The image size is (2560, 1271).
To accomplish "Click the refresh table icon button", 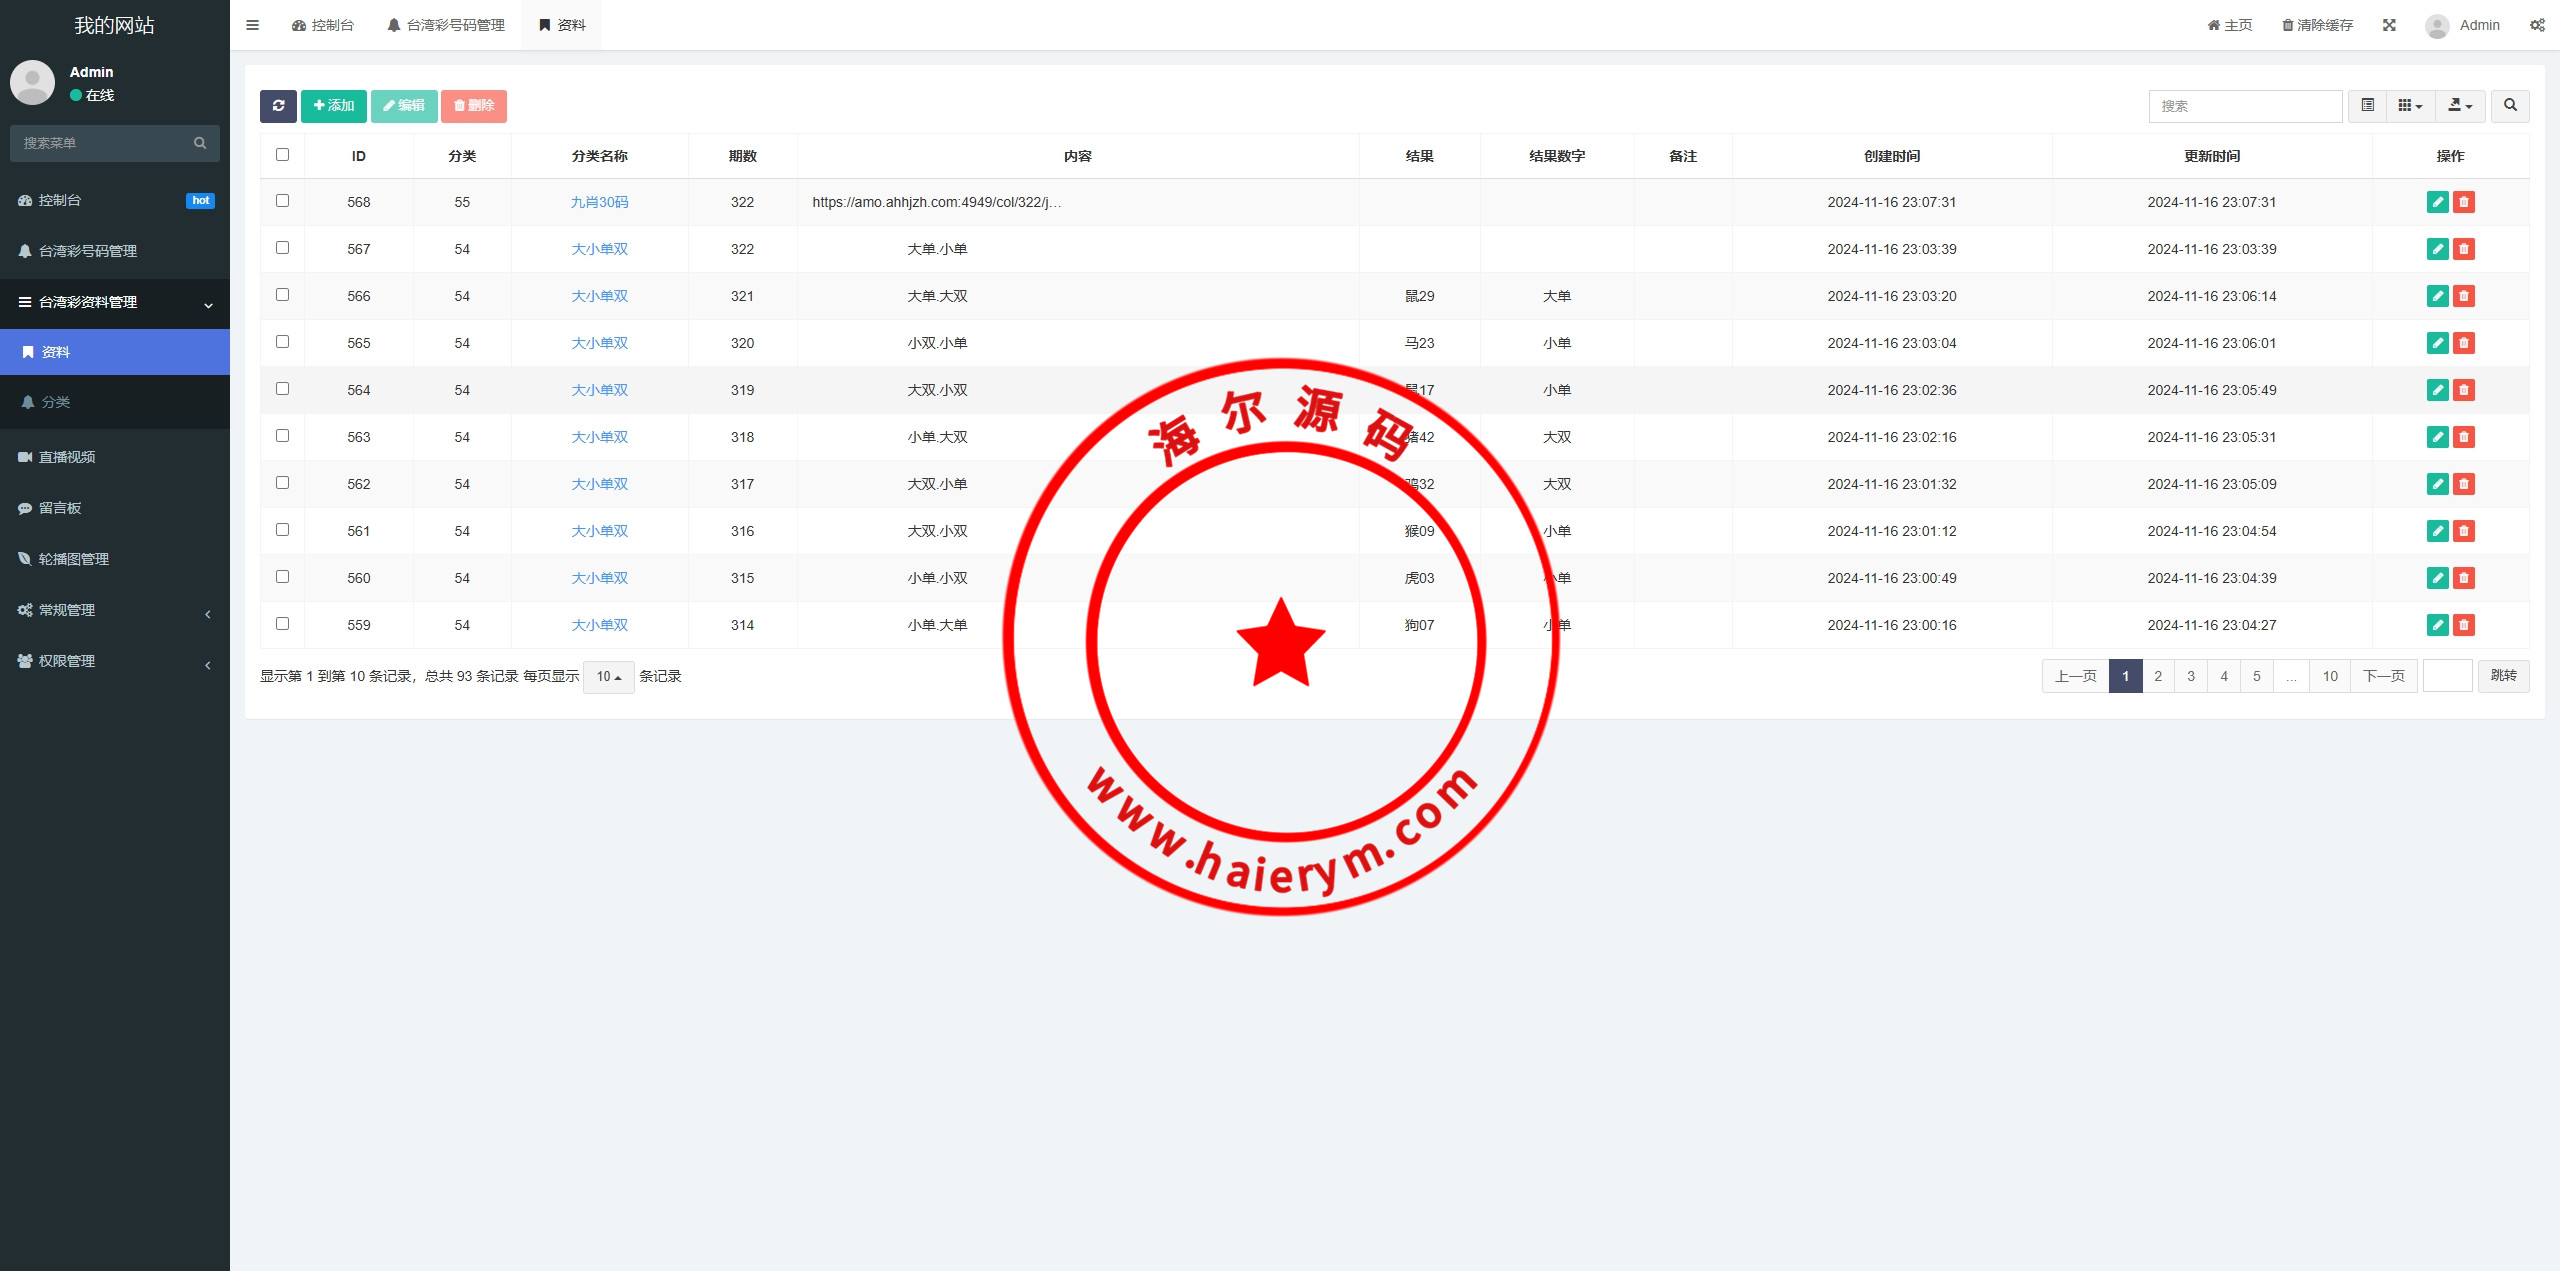I will [278, 106].
